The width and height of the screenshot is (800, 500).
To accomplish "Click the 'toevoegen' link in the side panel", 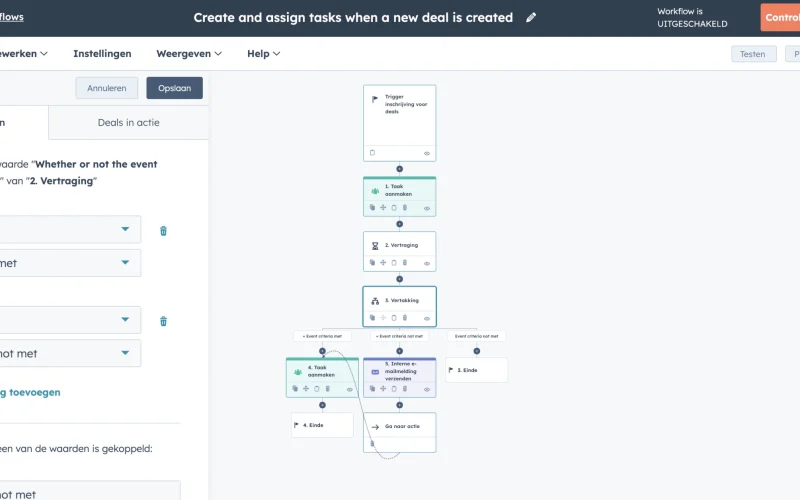I will coord(30,392).
